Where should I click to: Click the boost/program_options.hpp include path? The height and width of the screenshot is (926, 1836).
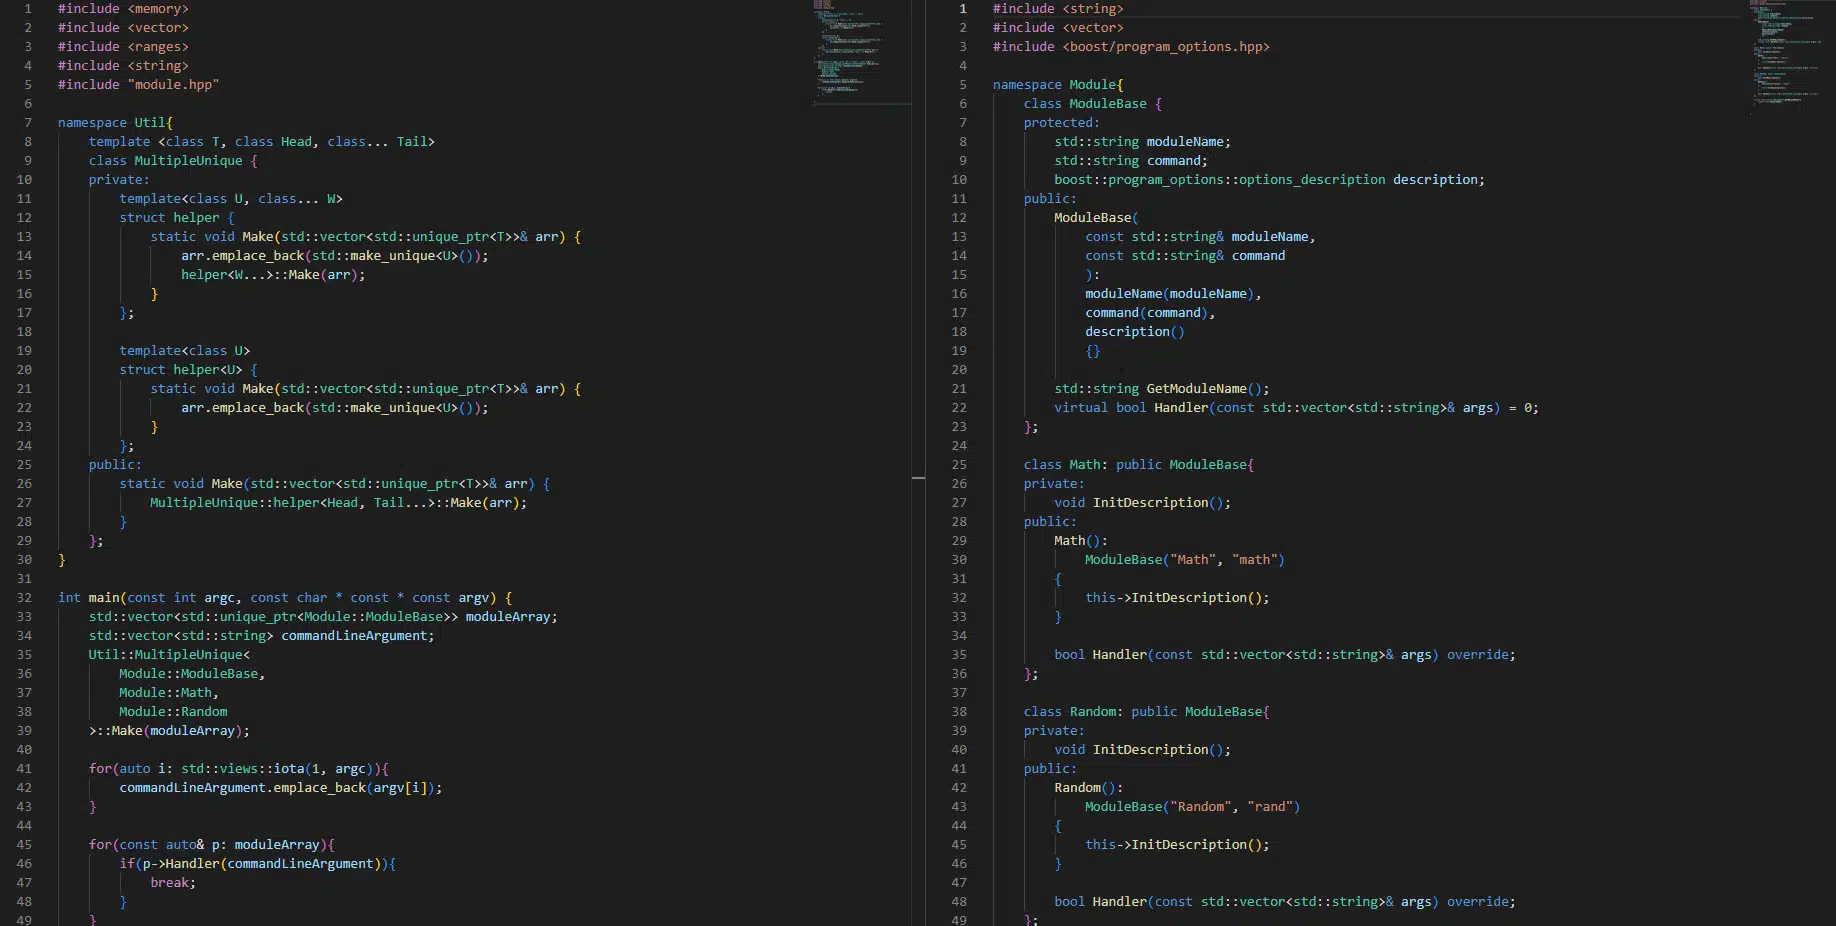[1166, 47]
